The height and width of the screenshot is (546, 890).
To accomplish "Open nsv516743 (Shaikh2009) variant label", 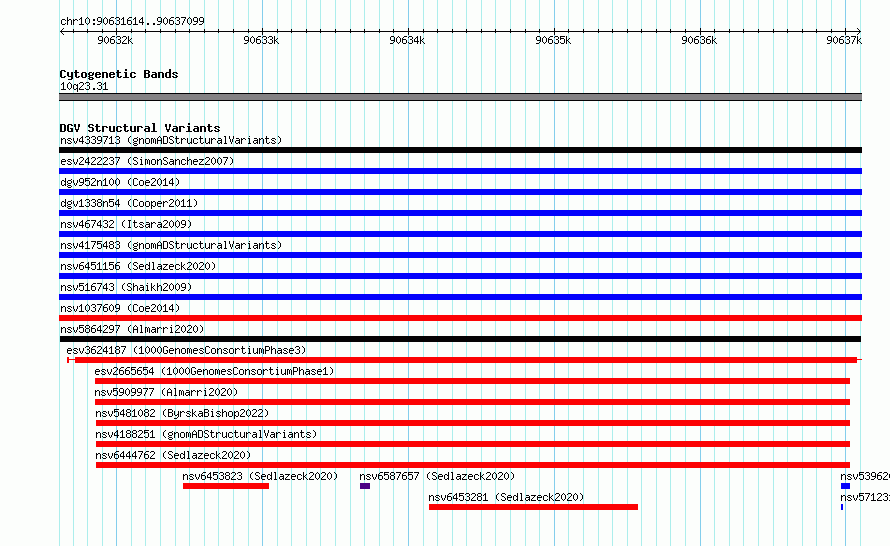I will point(126,287).
